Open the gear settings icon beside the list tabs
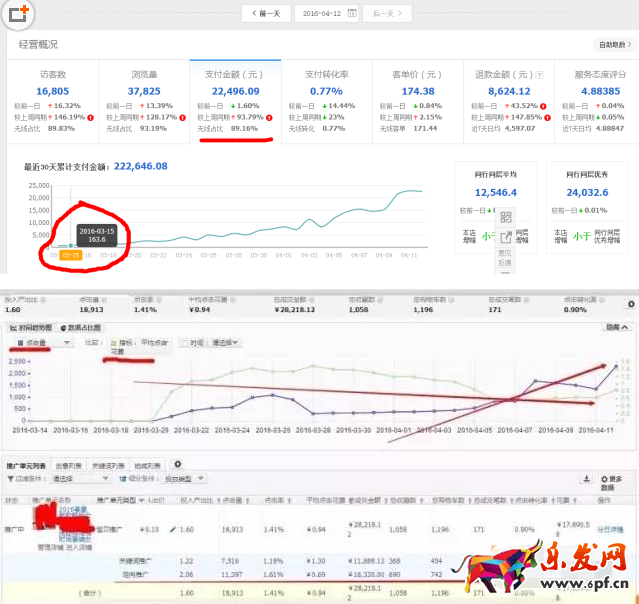 pyautogui.click(x=178, y=464)
